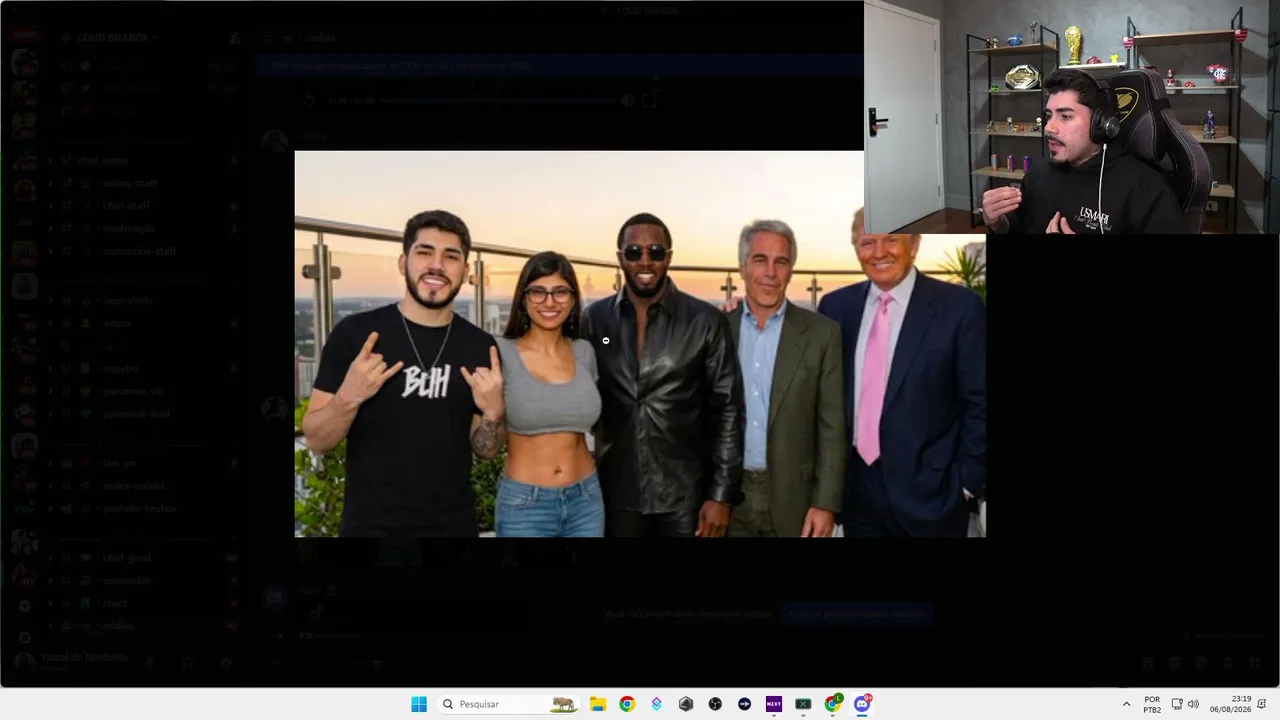Open the purple NEXT app on taskbar
The width and height of the screenshot is (1280, 720).
774,704
